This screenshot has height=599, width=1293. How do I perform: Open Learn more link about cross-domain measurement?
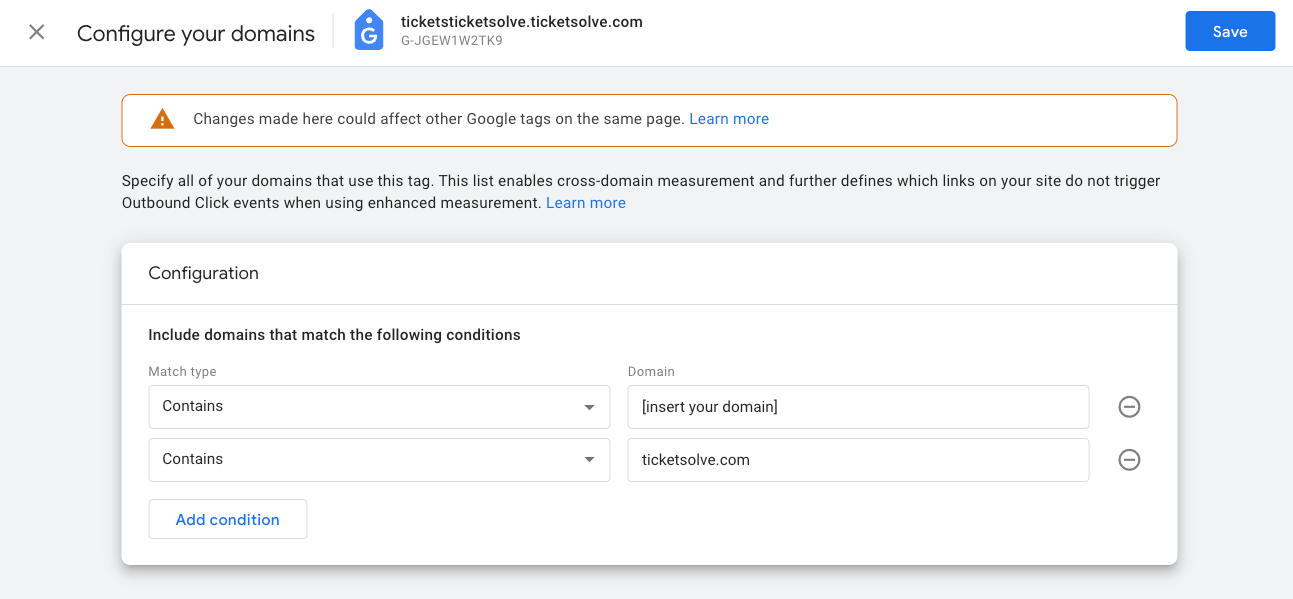(586, 203)
